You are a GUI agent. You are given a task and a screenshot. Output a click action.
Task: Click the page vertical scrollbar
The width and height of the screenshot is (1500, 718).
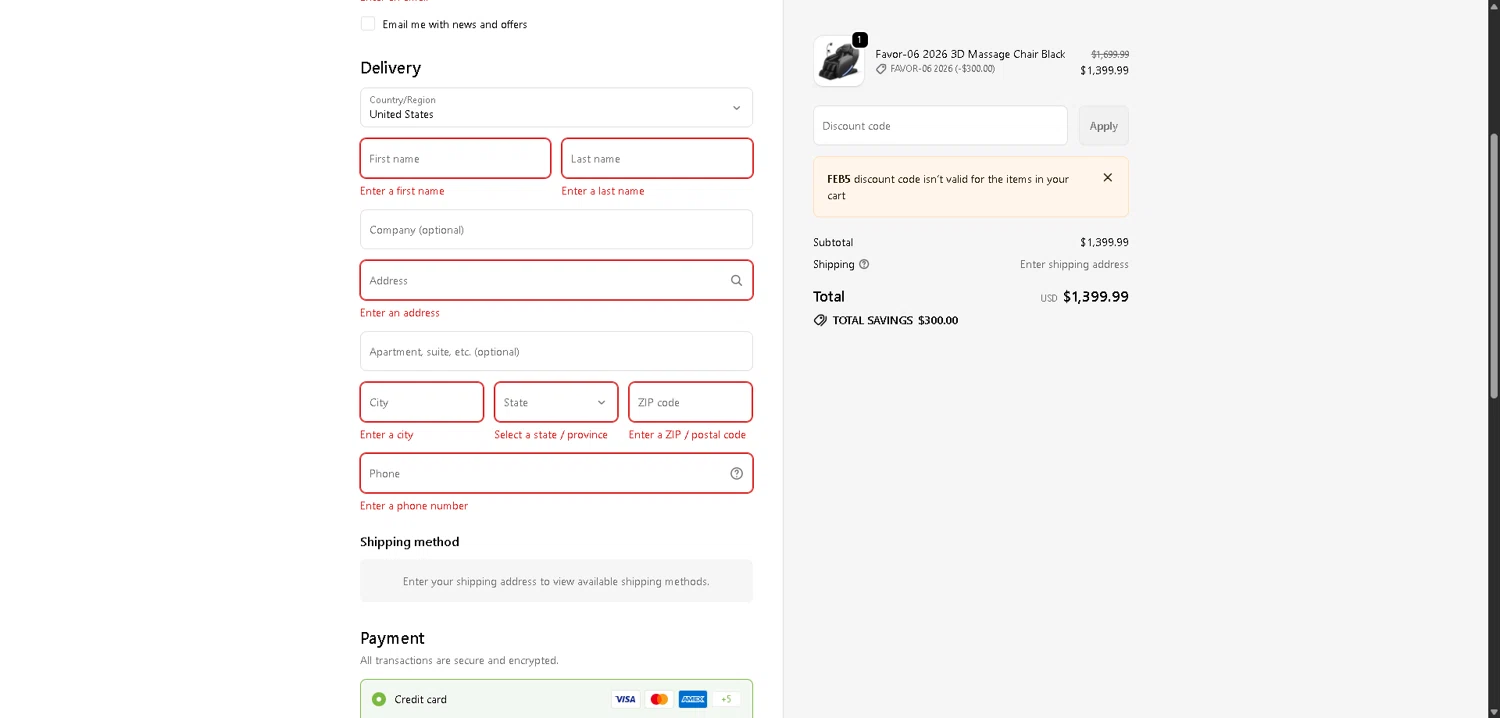point(1494,265)
